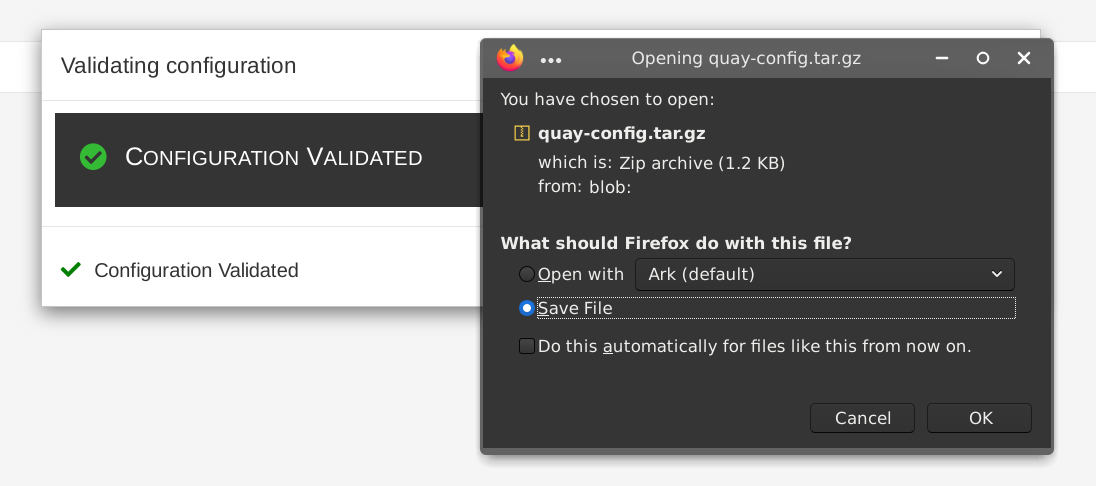This screenshot has height=486, width=1096.
Task: Enable Do this automatically checkbox
Action: click(x=526, y=347)
